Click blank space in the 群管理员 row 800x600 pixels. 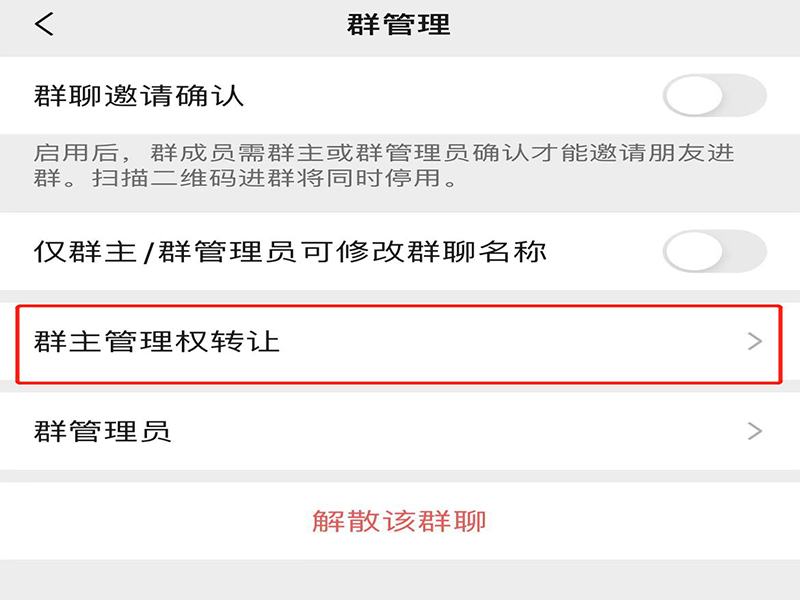pyautogui.click(x=450, y=432)
